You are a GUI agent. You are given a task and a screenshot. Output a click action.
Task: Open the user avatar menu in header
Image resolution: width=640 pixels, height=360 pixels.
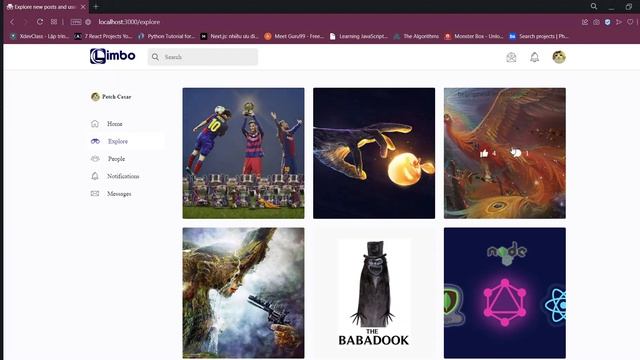click(559, 57)
